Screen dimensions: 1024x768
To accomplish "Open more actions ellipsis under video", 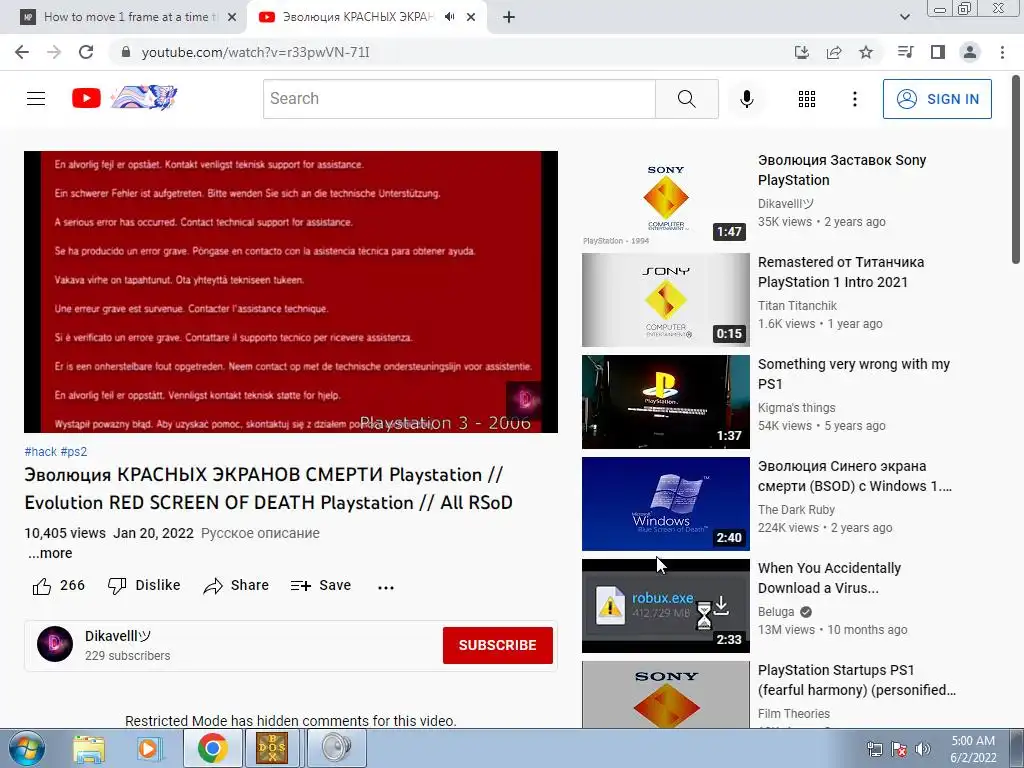I will (x=386, y=587).
